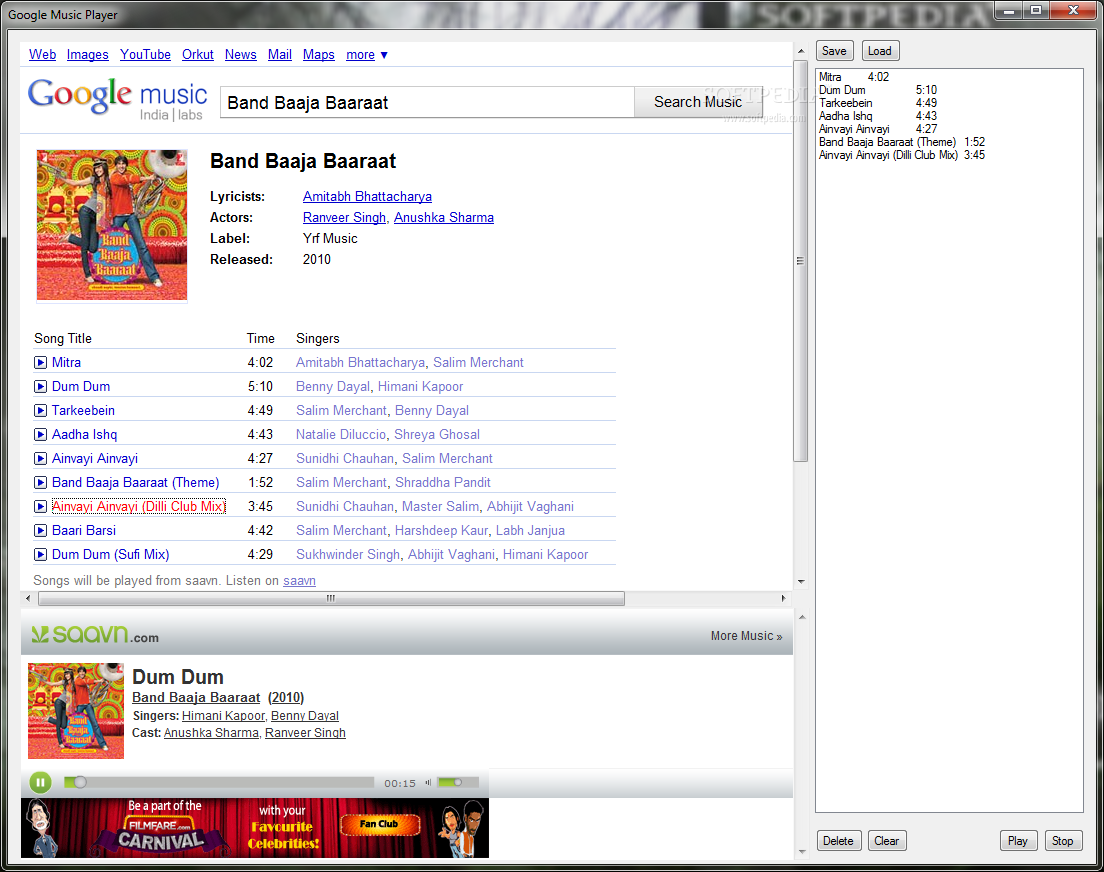Click the Shreya Ghosal singer link
The width and height of the screenshot is (1104, 872).
point(437,435)
